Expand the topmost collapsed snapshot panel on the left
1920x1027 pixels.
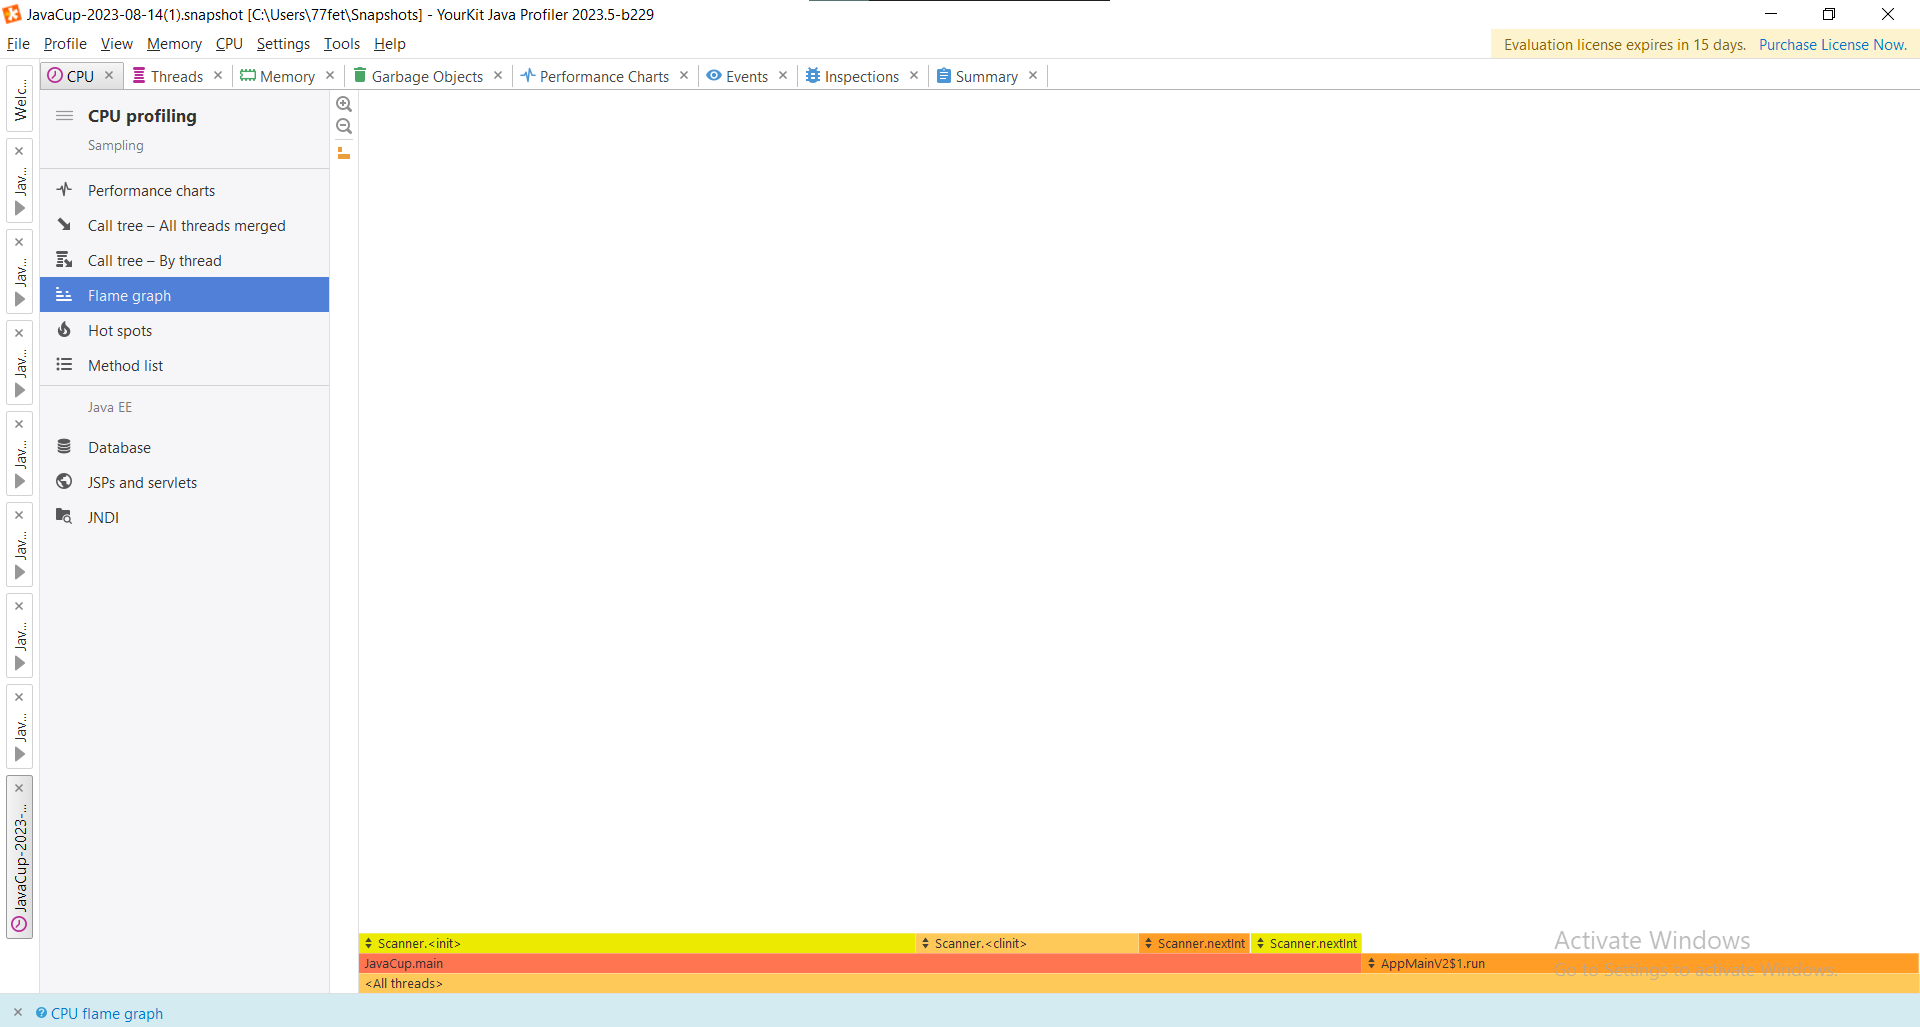coord(19,209)
